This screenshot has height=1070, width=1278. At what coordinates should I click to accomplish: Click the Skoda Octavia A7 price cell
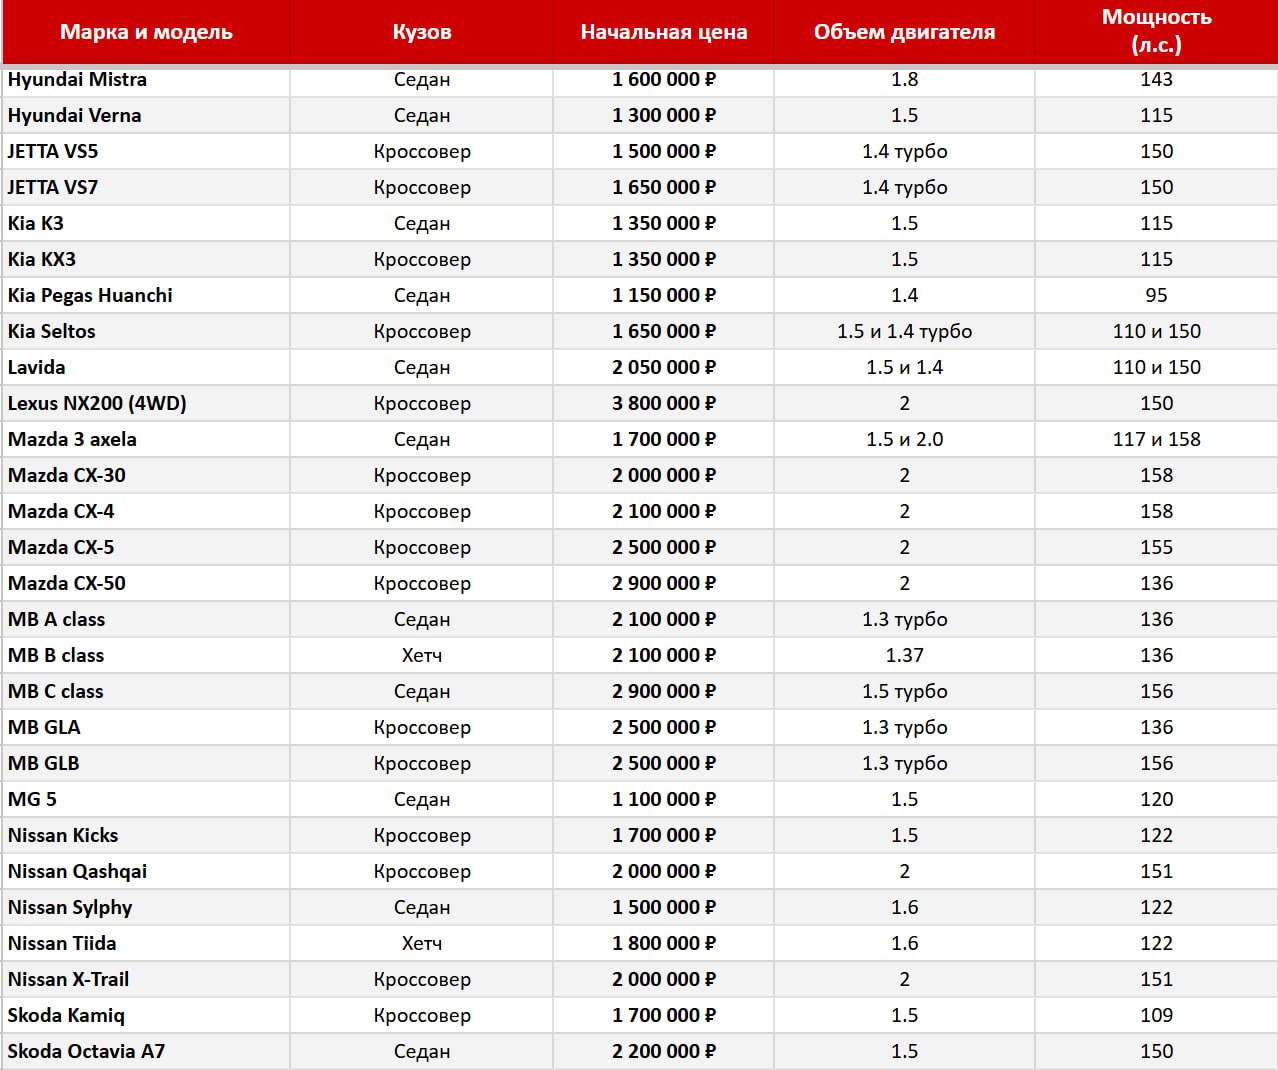[x=663, y=1052]
